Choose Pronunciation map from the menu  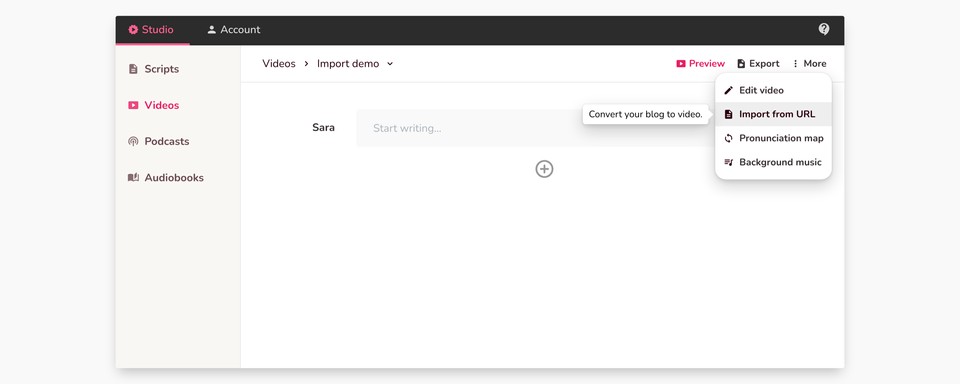[x=773, y=138]
